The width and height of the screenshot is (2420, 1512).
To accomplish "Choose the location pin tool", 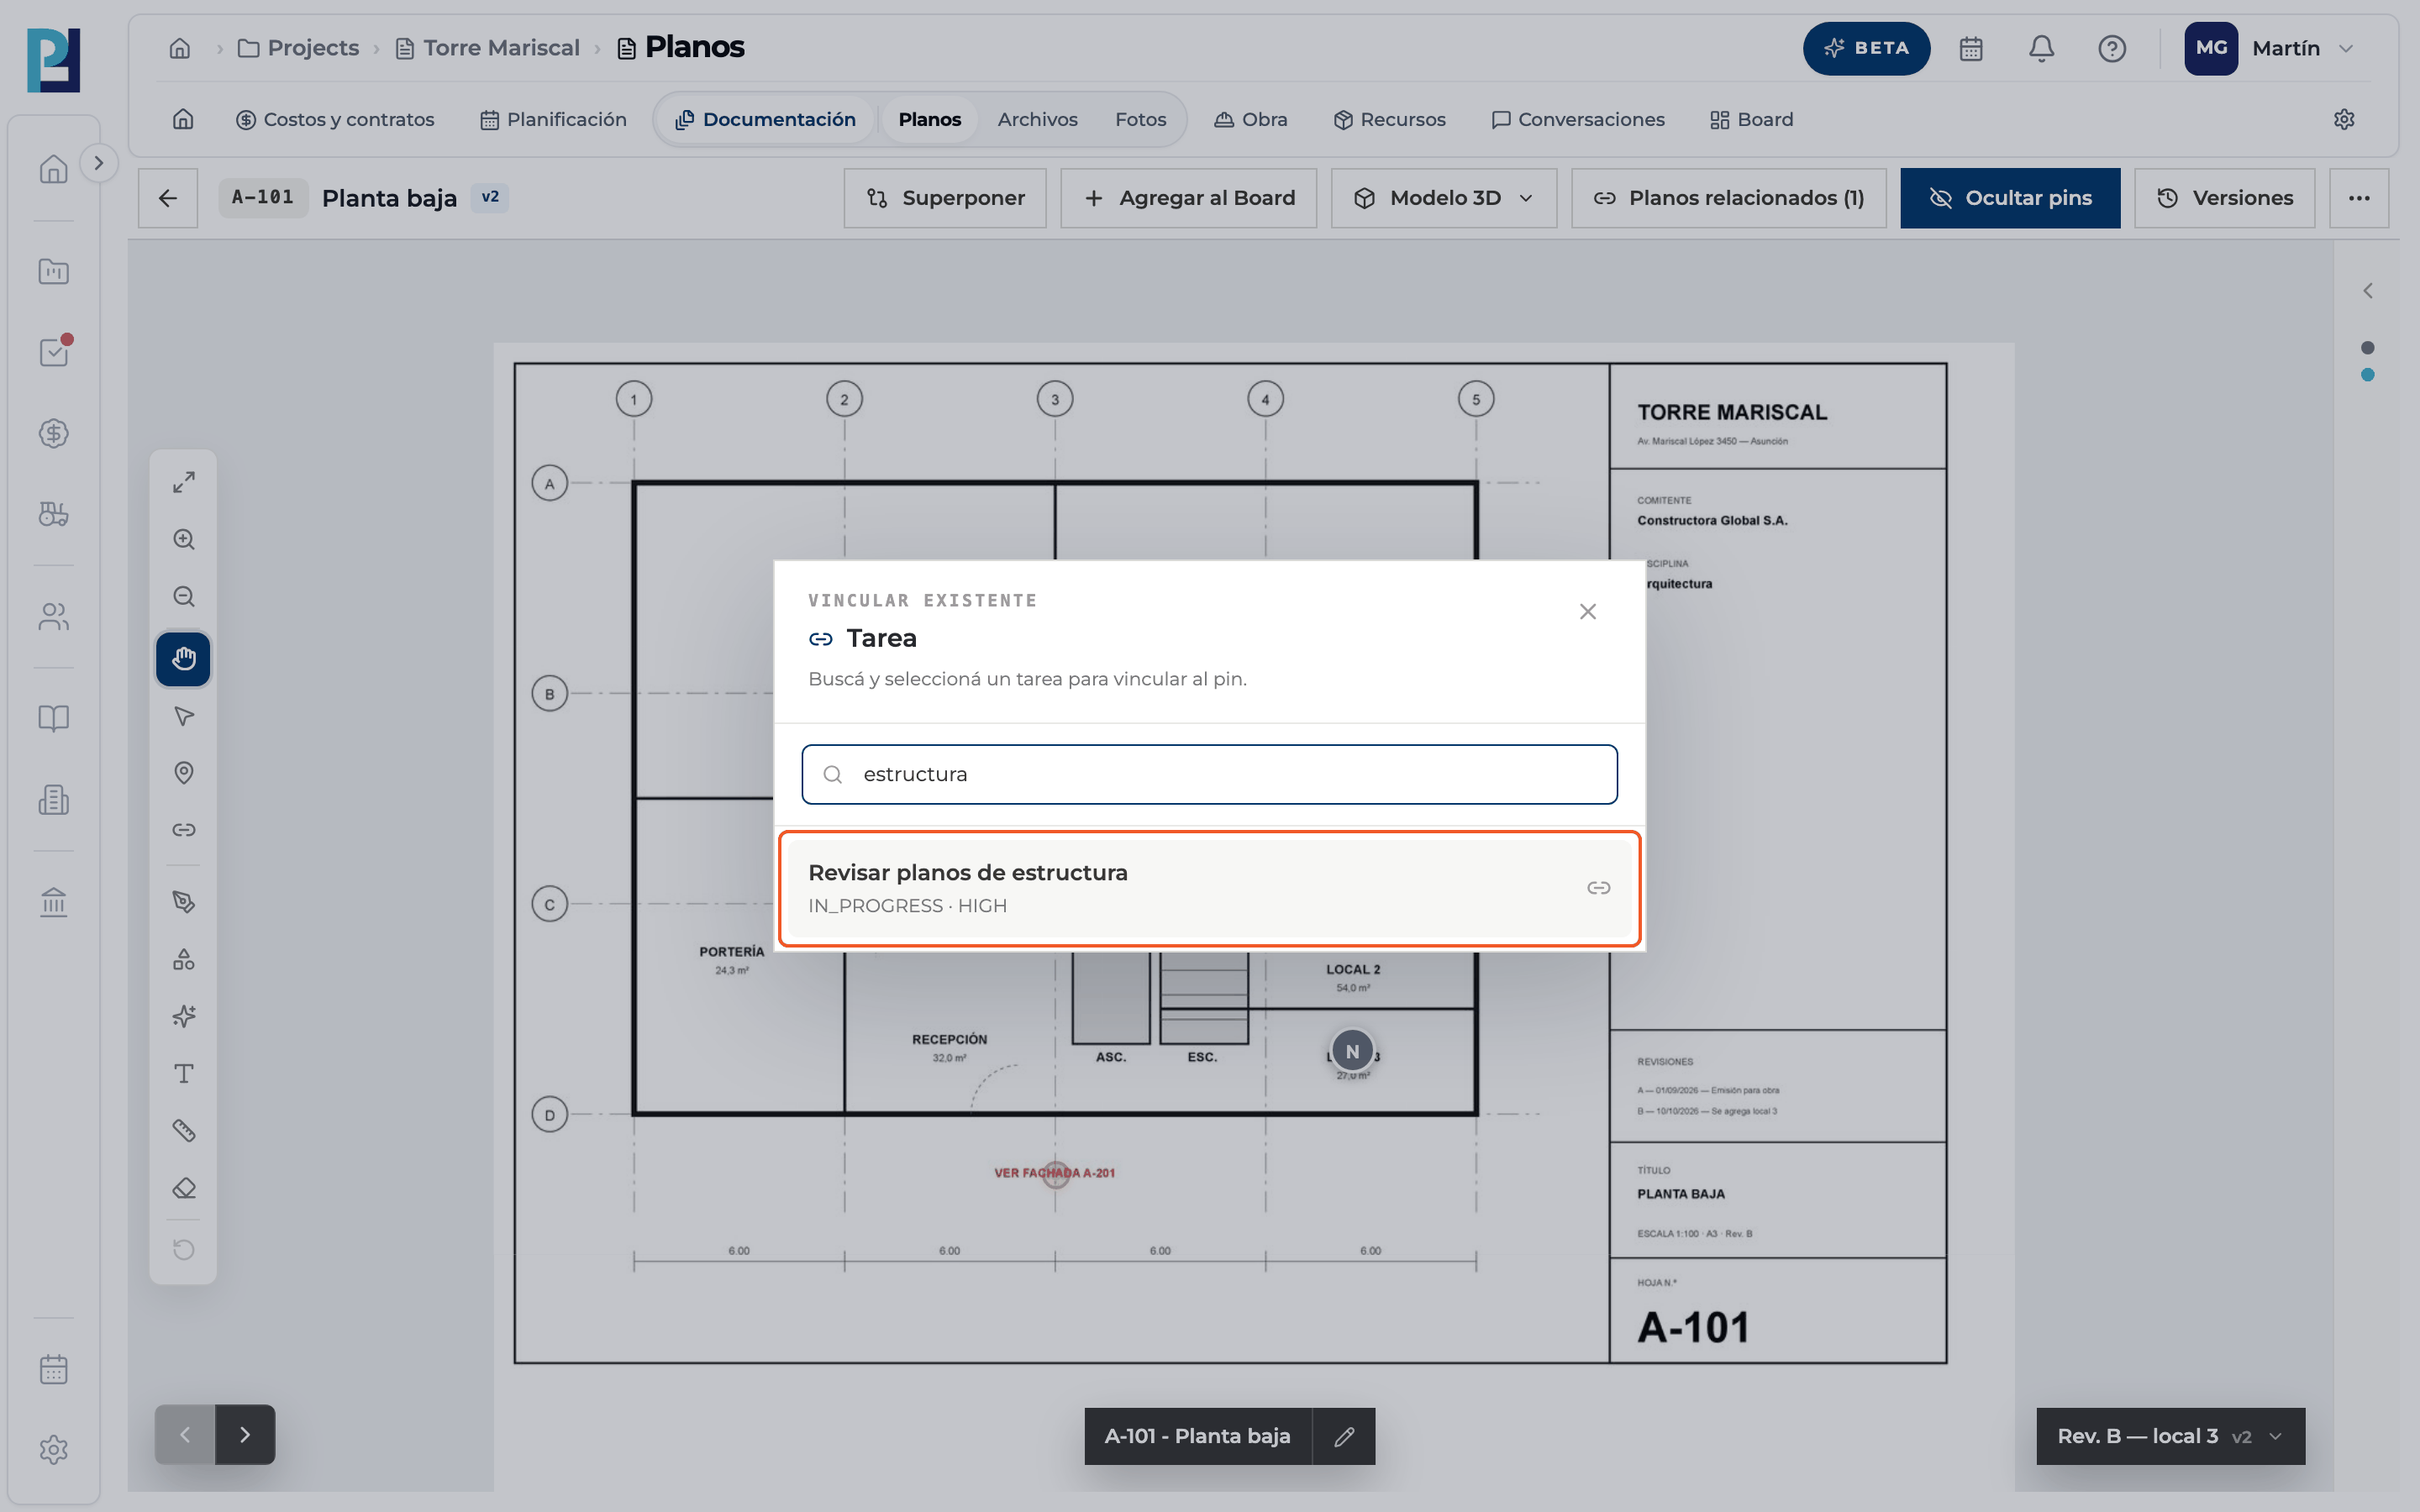I will click(183, 773).
